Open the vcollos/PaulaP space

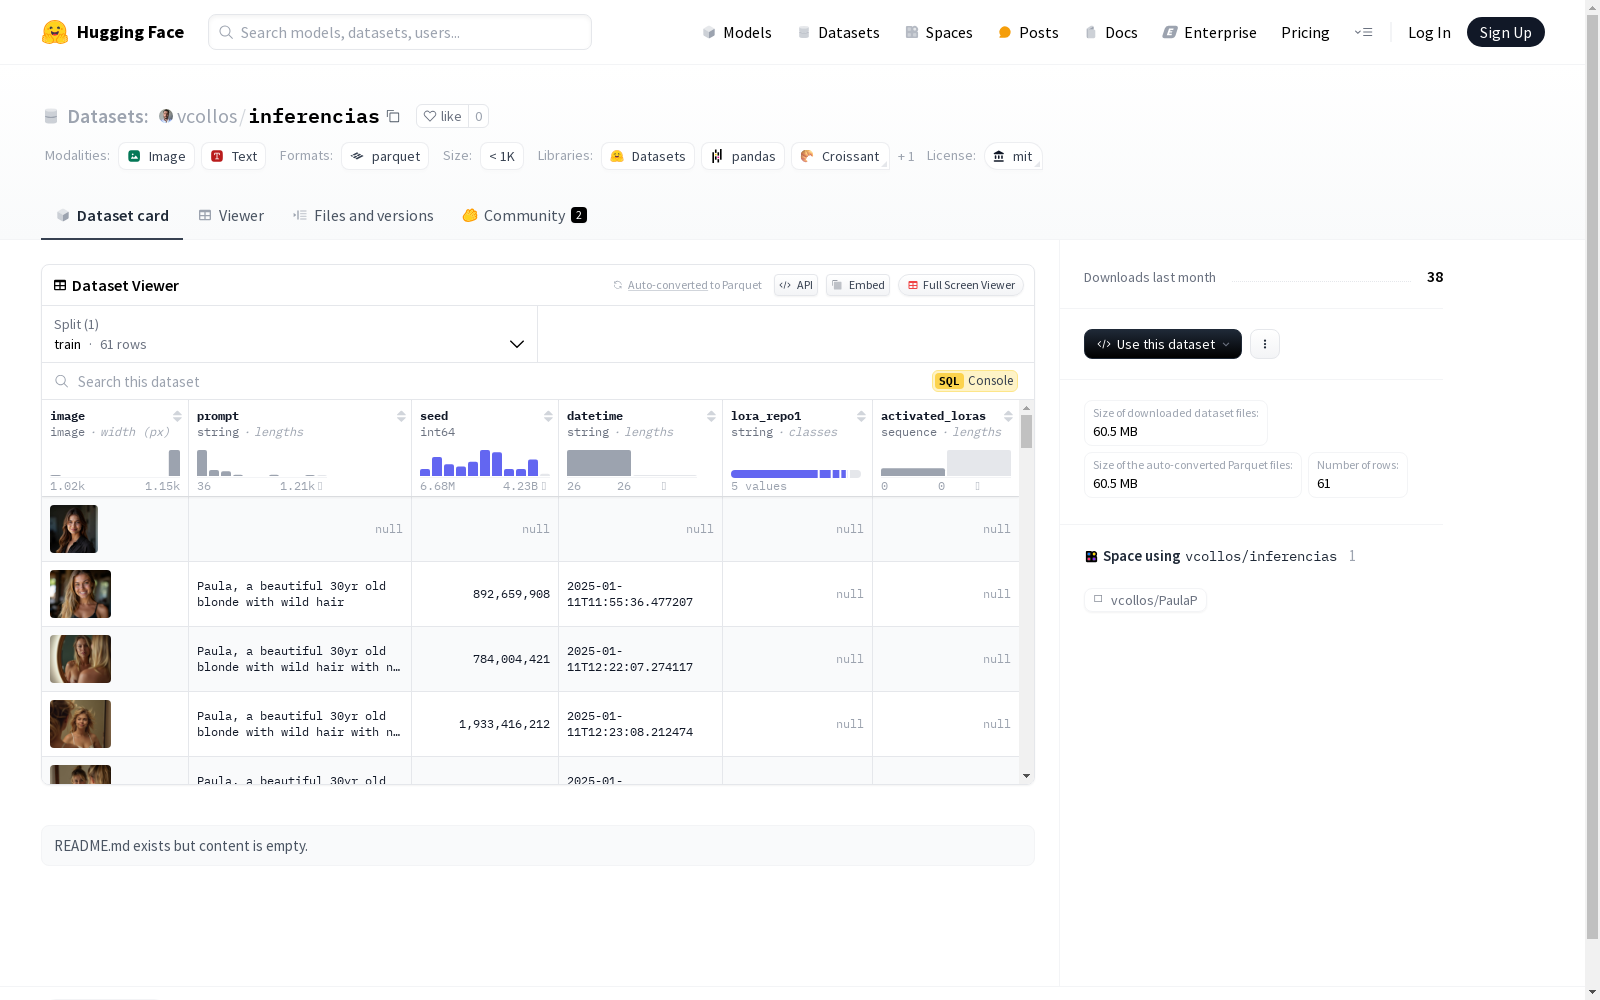tap(1145, 600)
